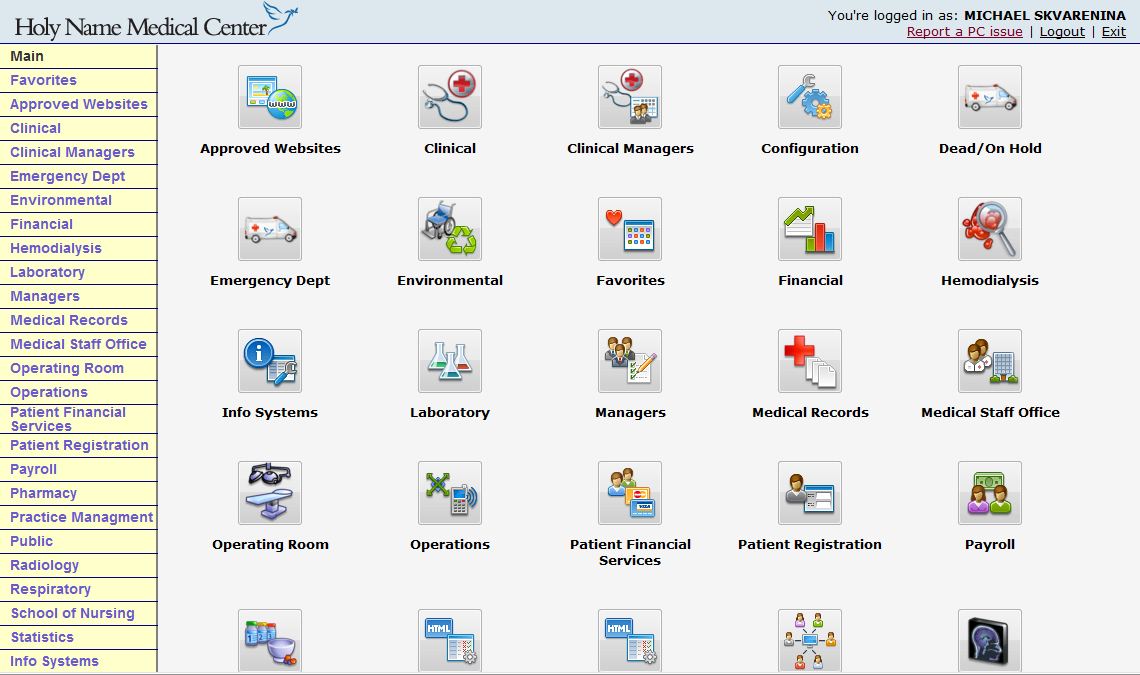Open Financial from the sidebar menu
This screenshot has height=675, width=1140.
[x=79, y=224]
